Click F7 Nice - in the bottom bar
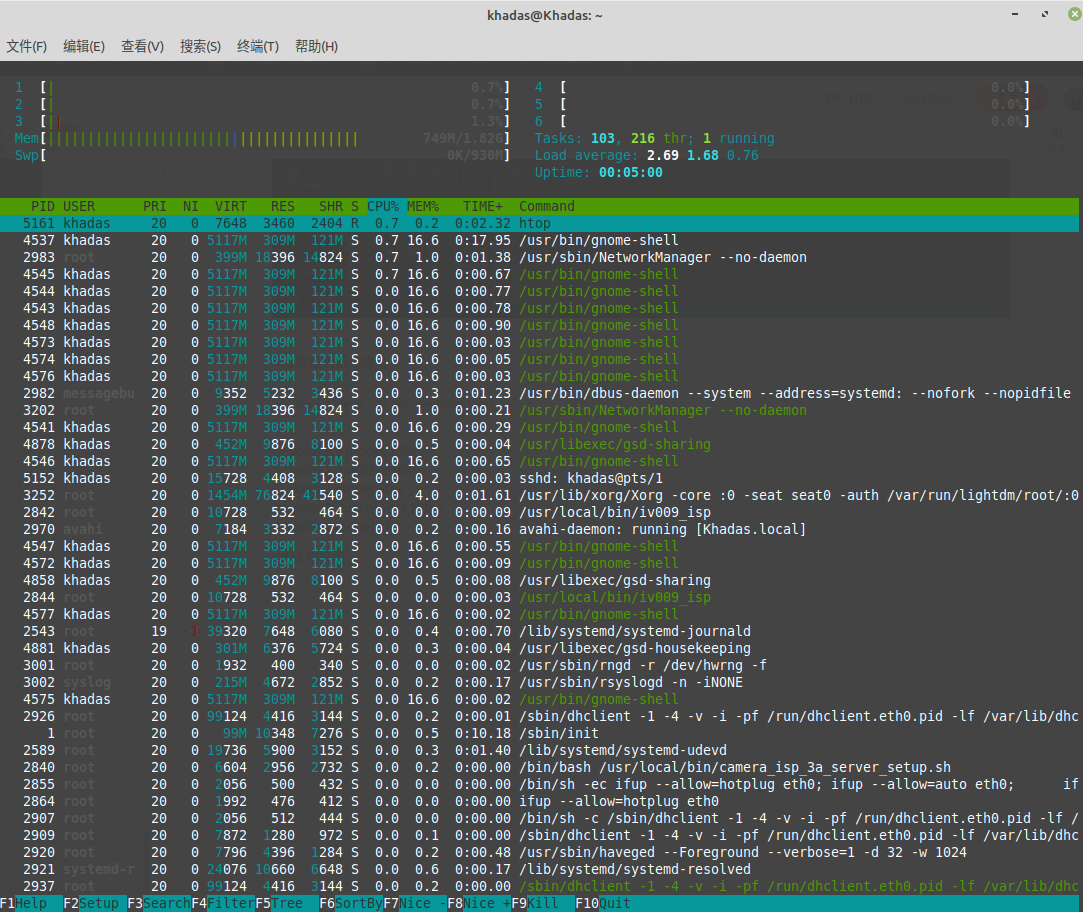This screenshot has height=912, width=1083. [414, 903]
